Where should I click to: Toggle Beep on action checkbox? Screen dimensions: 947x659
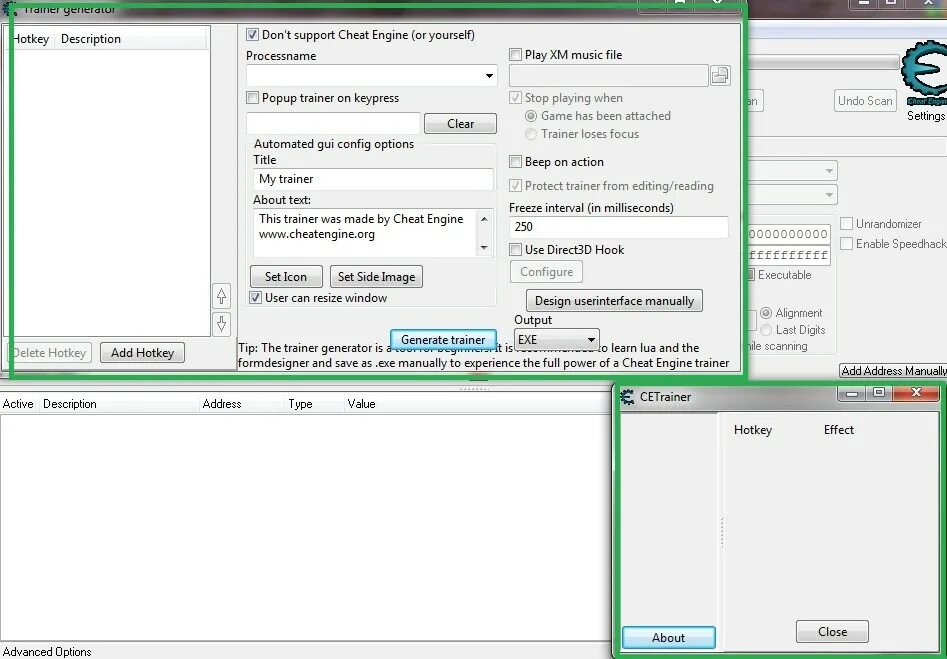point(515,162)
